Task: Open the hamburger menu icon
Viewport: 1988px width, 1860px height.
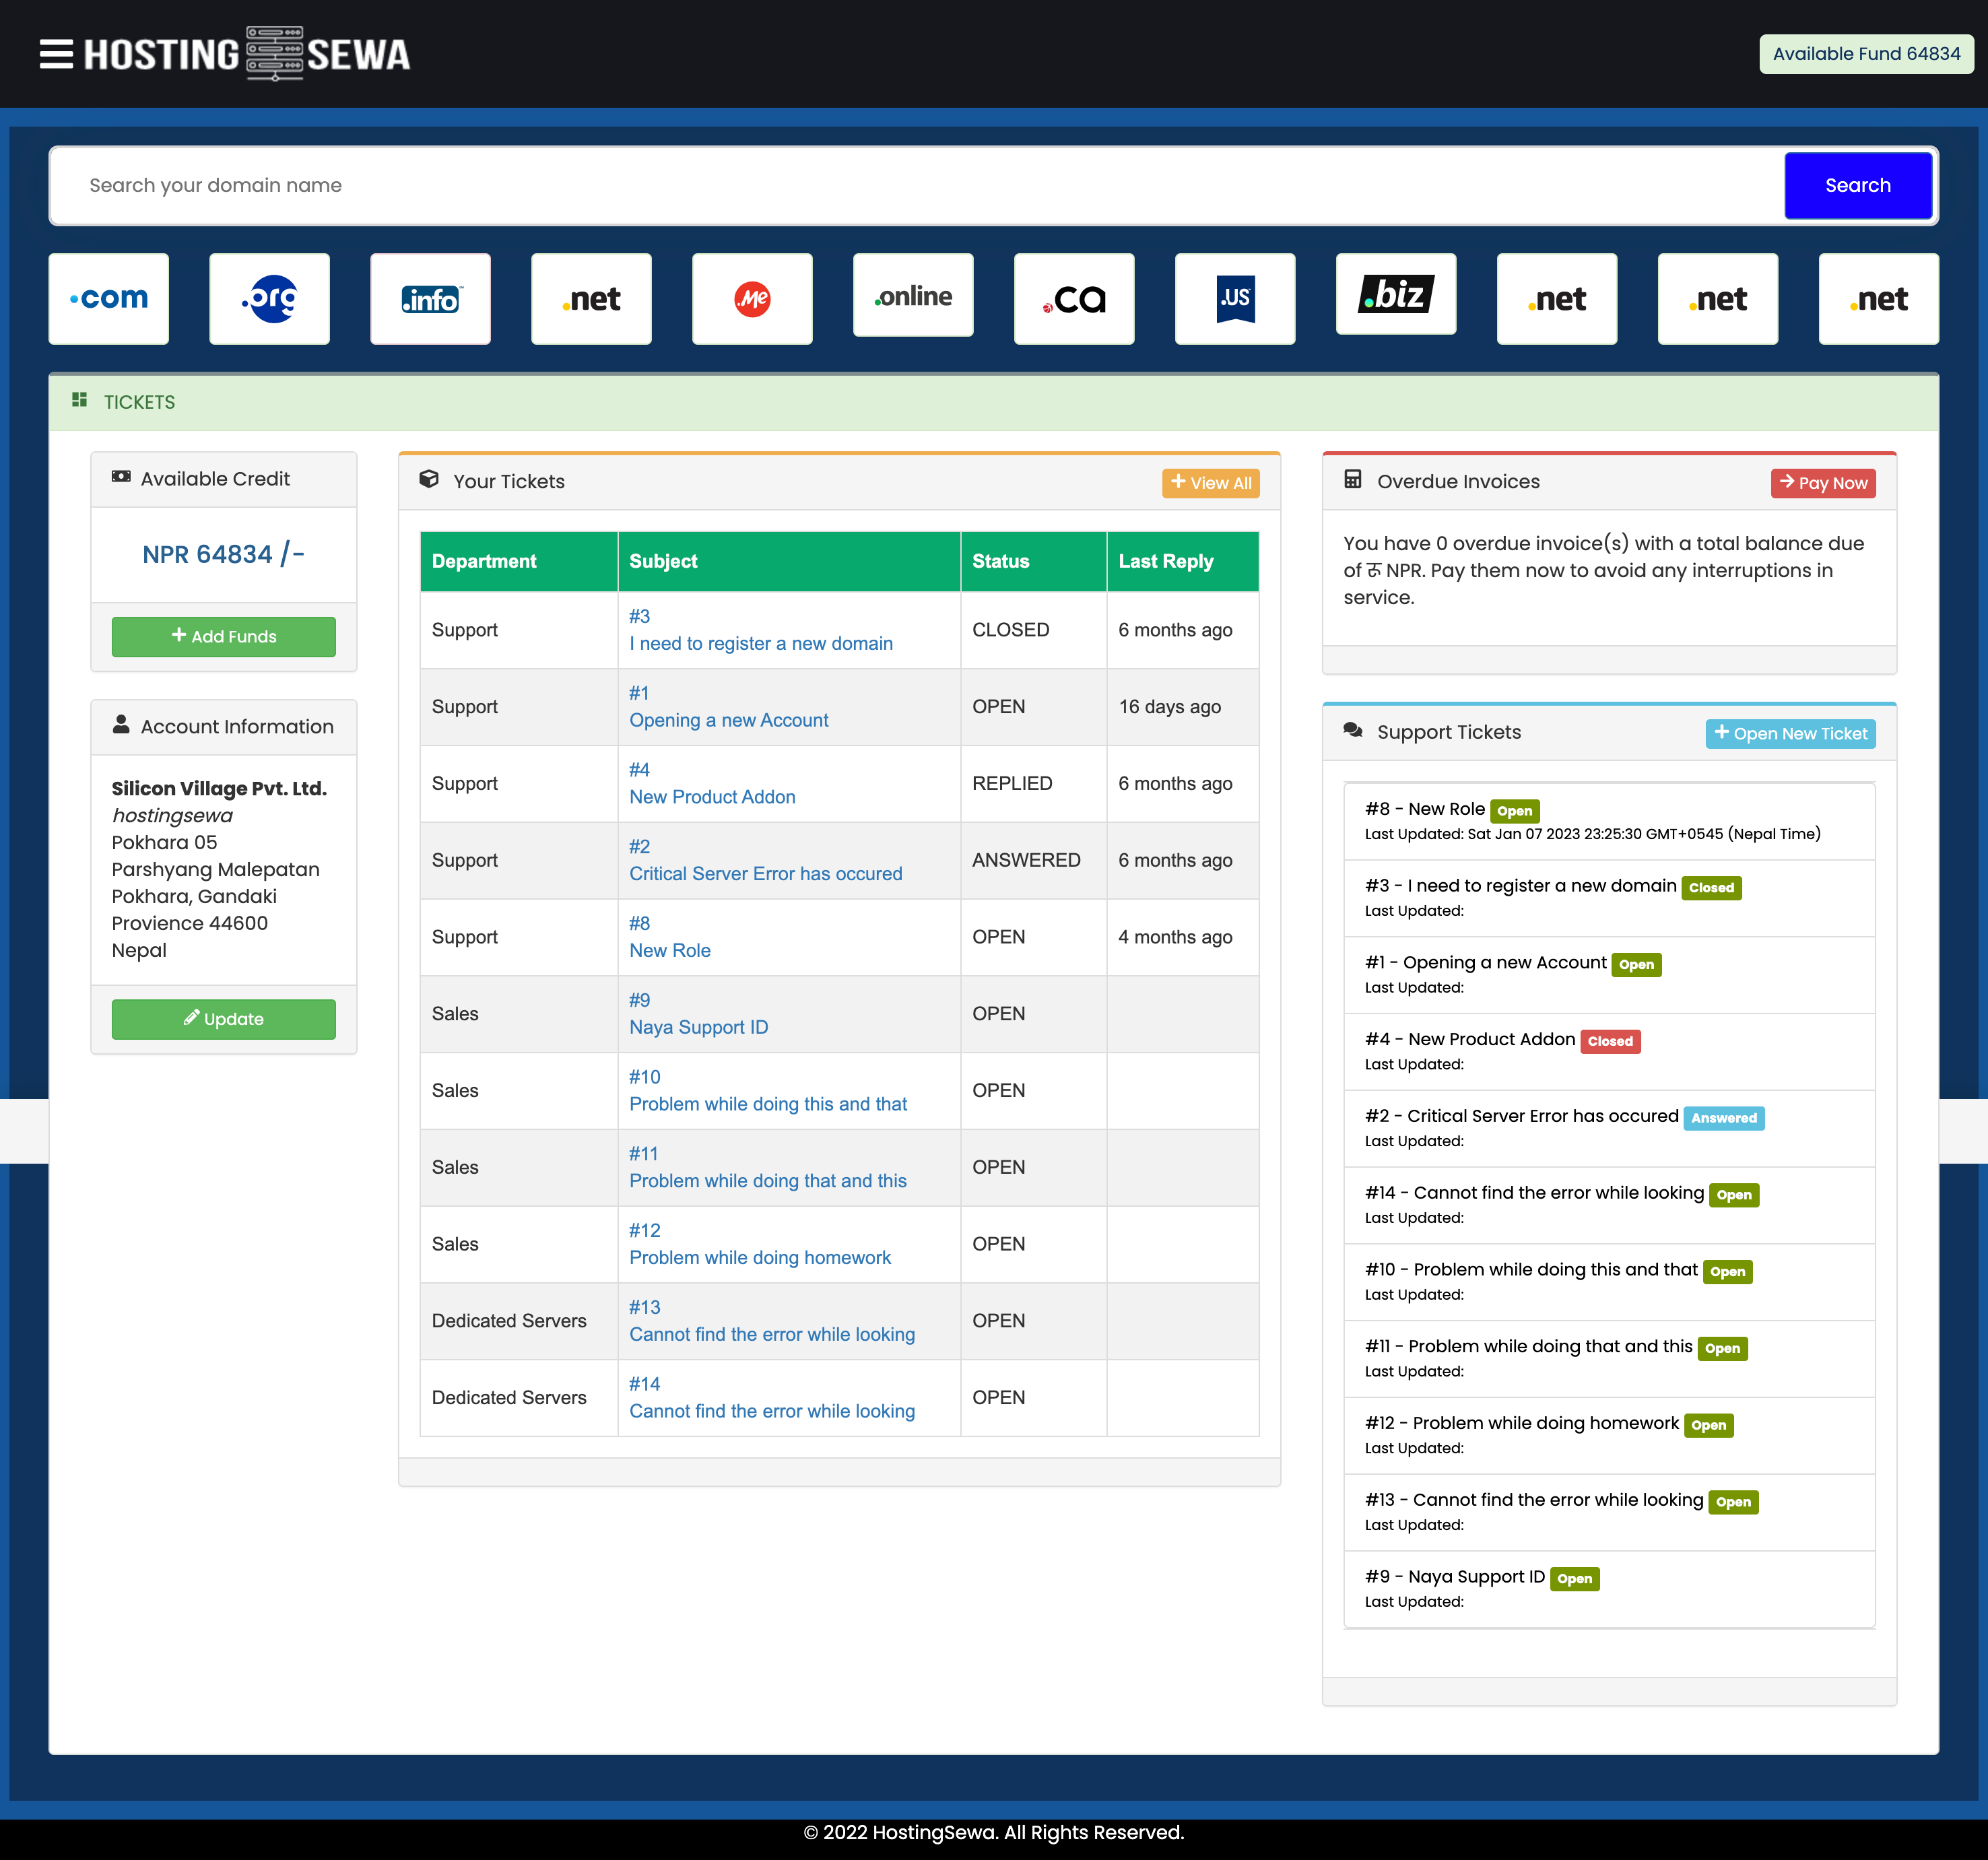Action: (x=56, y=54)
